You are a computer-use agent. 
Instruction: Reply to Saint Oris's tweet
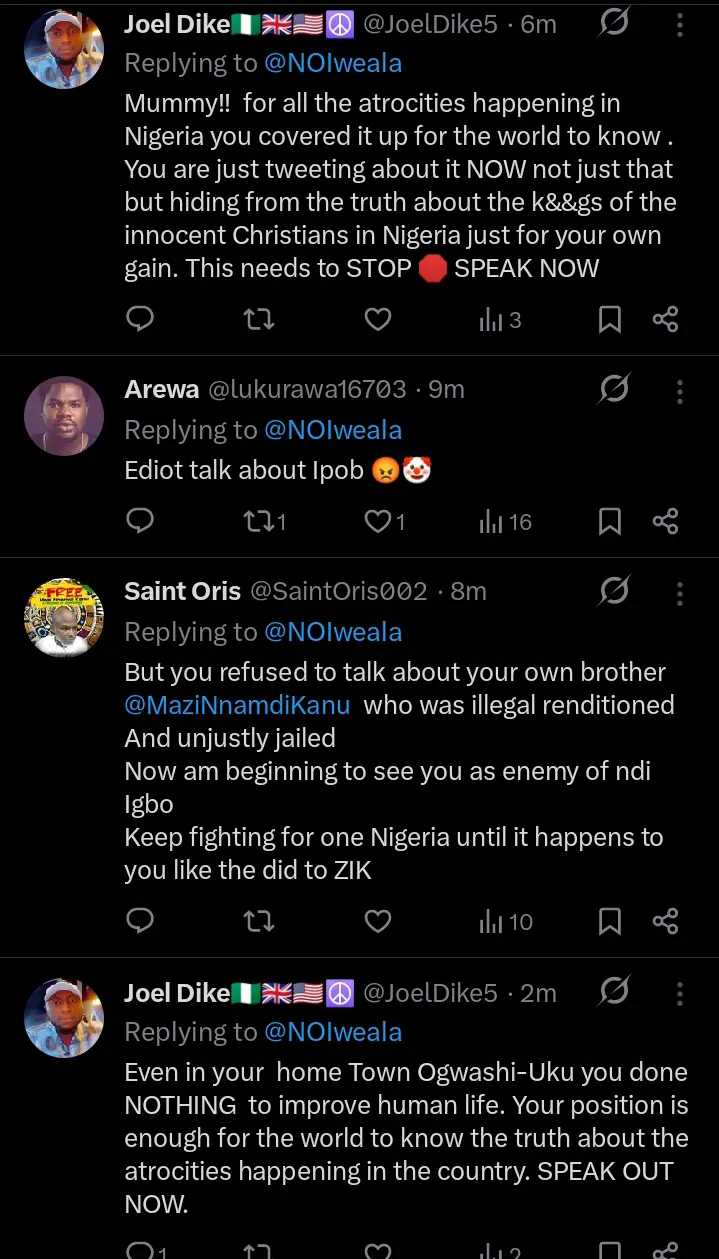[x=141, y=921]
